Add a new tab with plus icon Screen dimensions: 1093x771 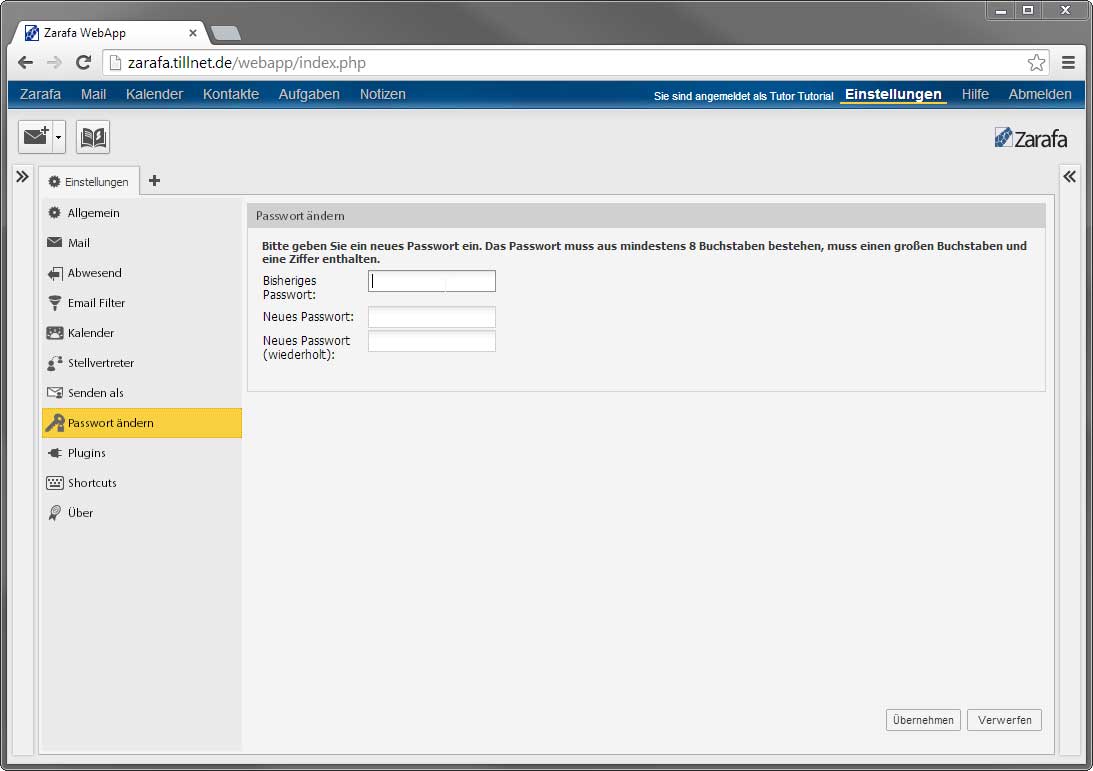click(154, 181)
